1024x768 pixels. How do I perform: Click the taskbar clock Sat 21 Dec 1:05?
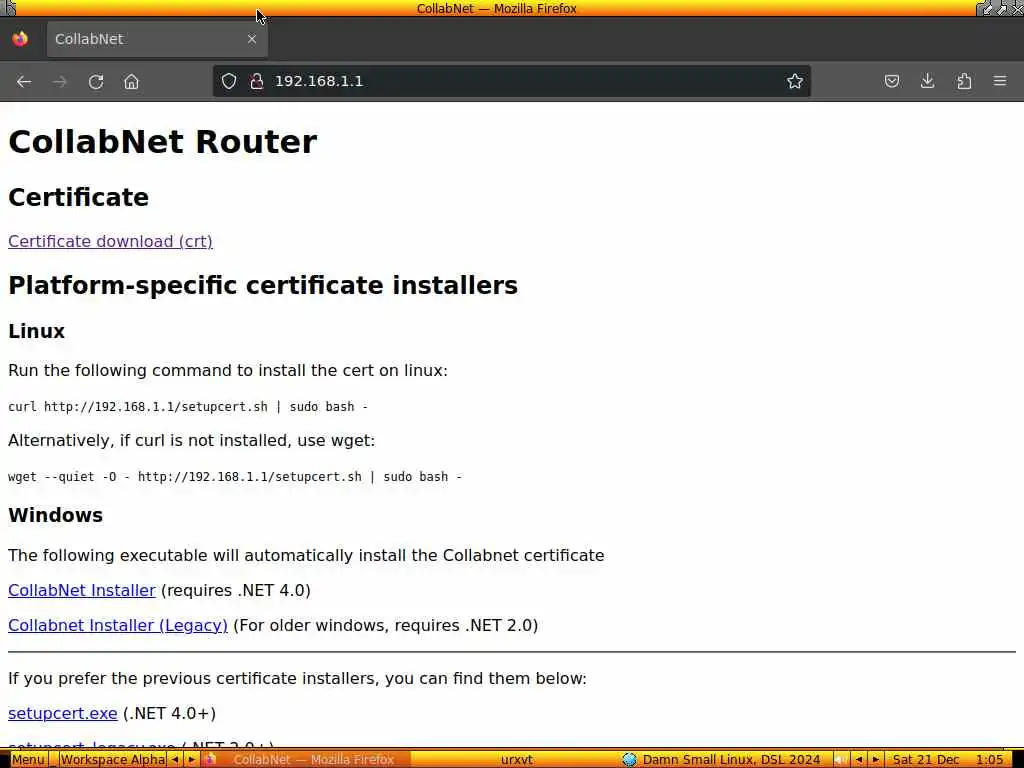[x=948, y=760]
